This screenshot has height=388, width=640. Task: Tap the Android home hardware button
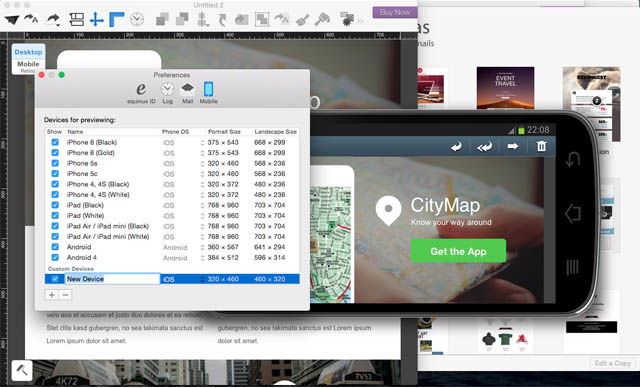tap(572, 213)
